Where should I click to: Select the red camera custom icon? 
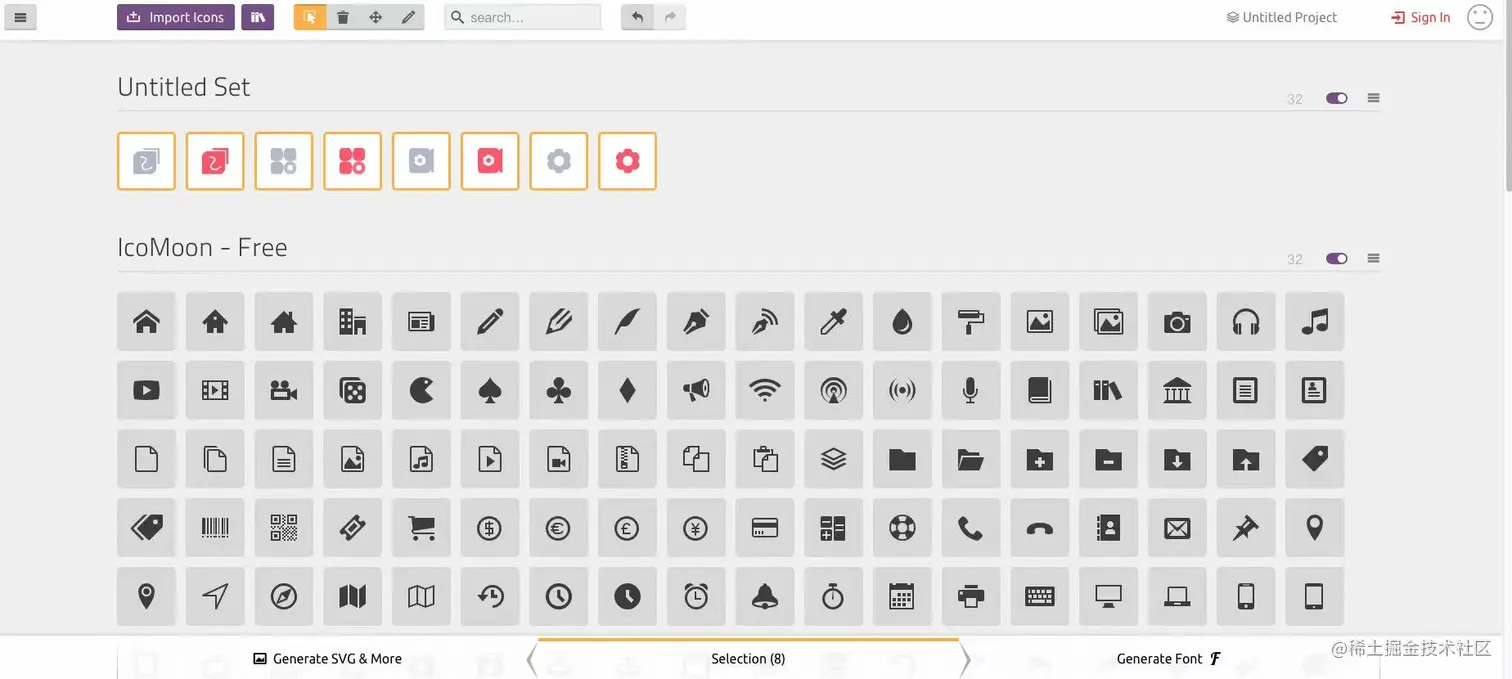(490, 161)
